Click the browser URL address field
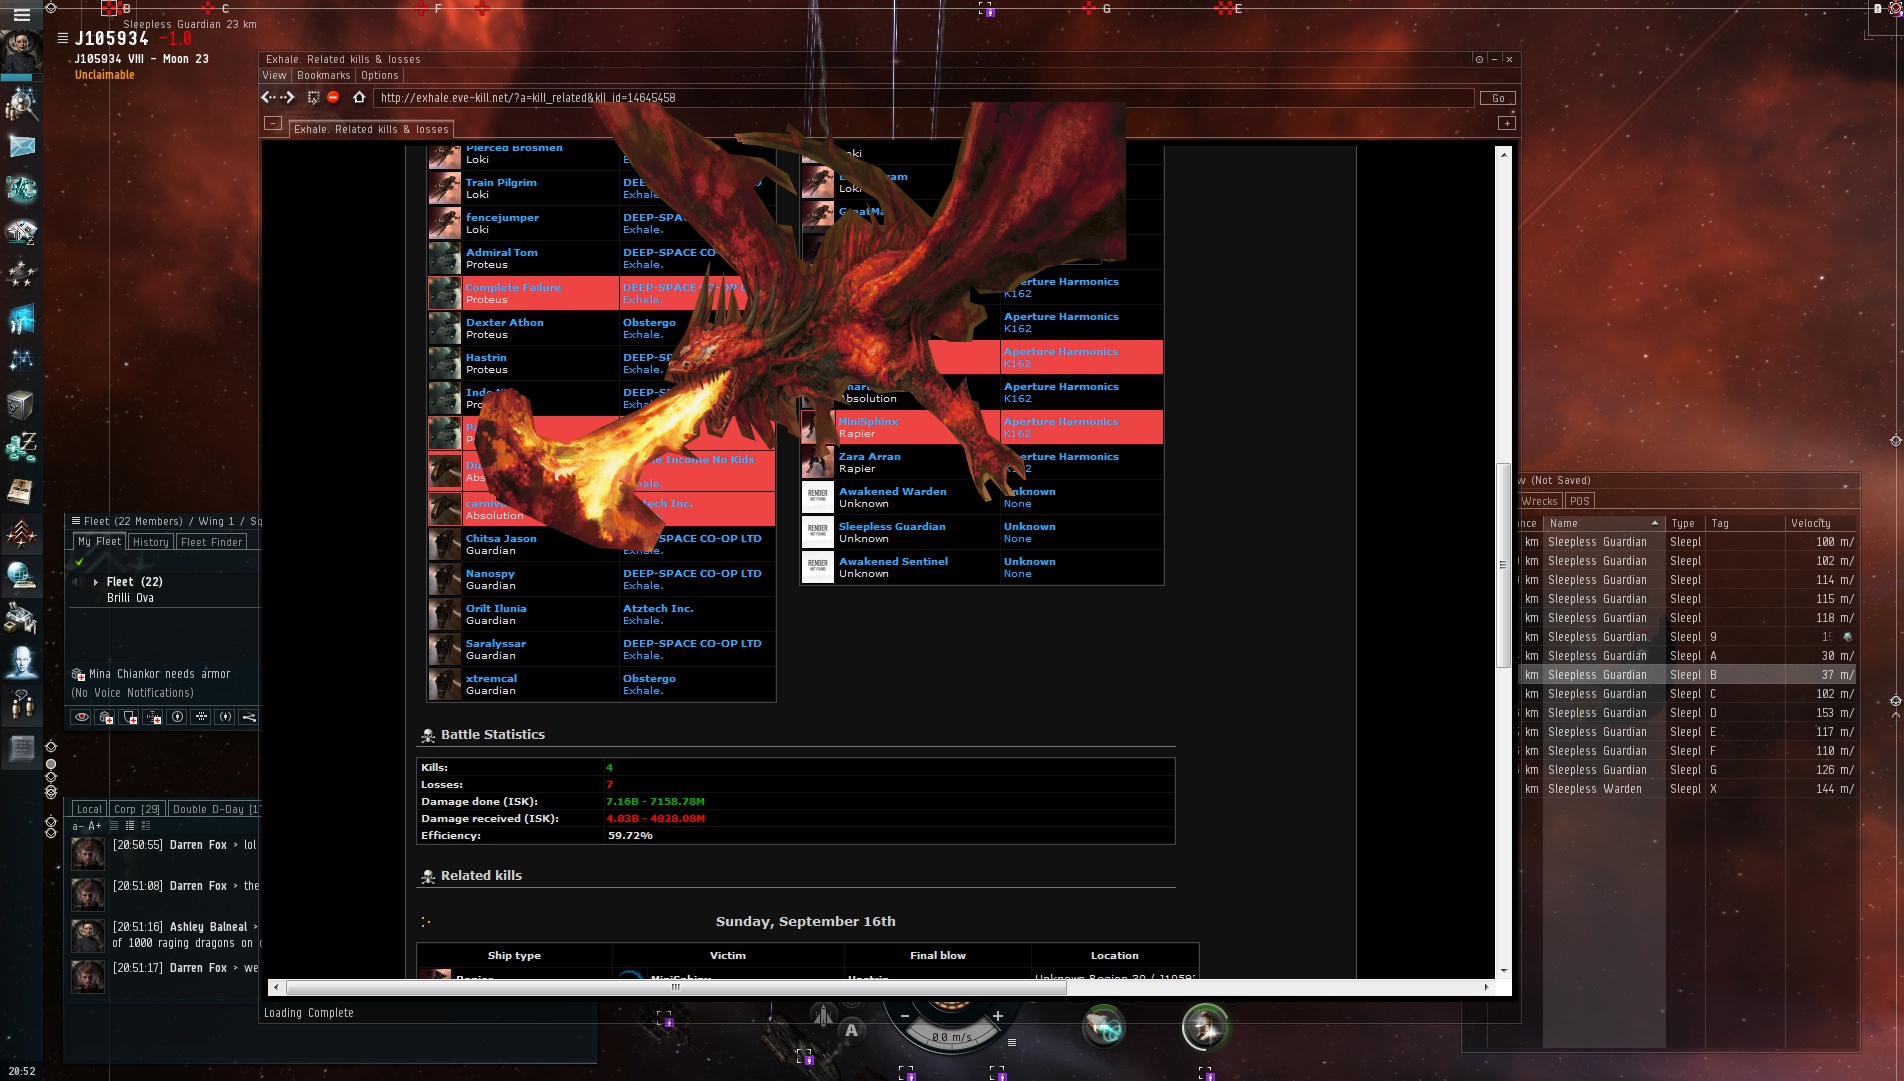The width and height of the screenshot is (1904, 1081). pos(924,98)
